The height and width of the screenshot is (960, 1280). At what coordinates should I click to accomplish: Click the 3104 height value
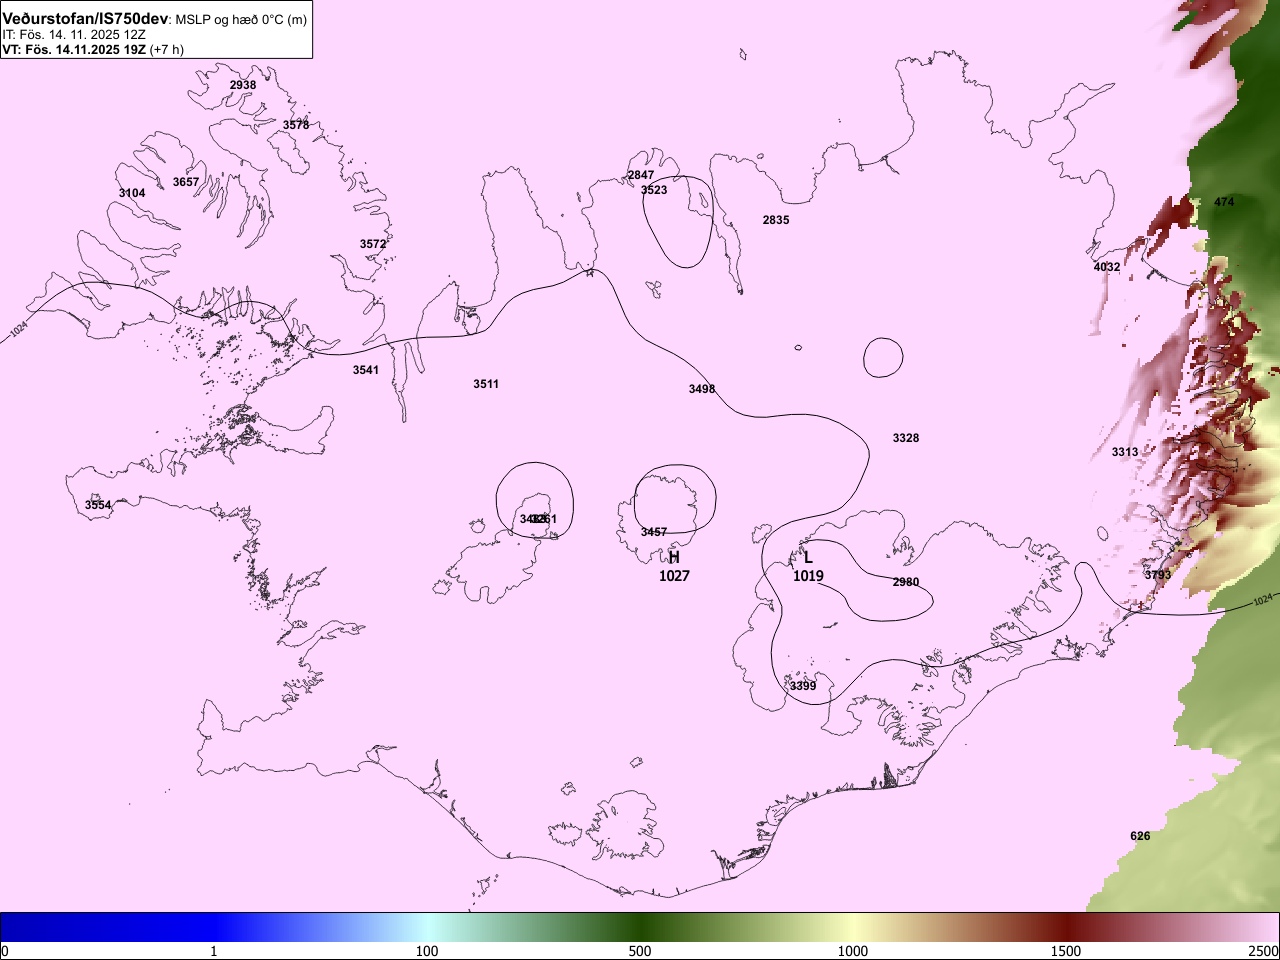pos(132,193)
